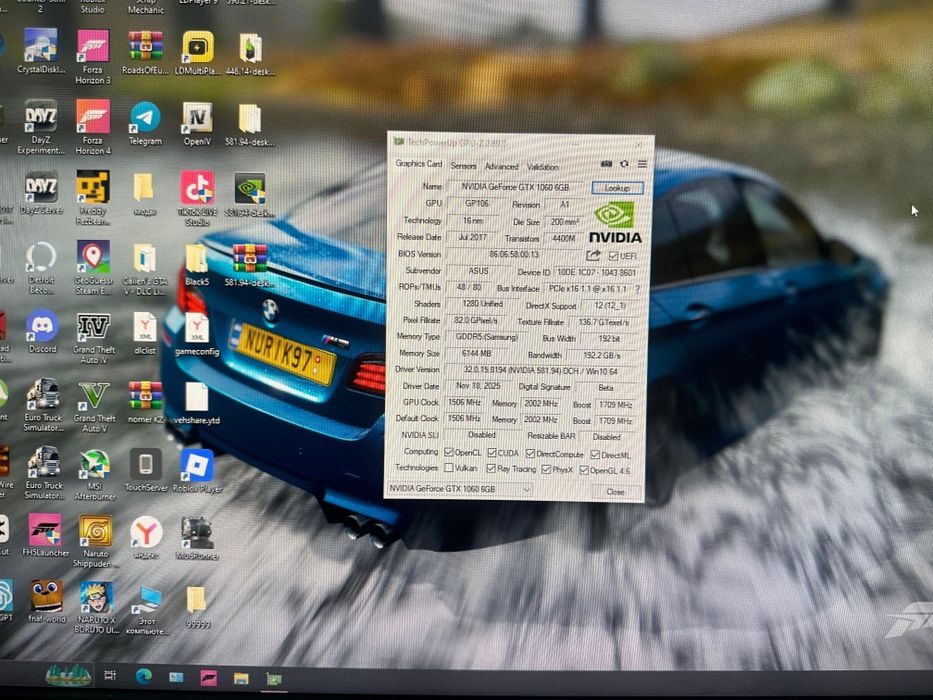Toggle the Ray Tracing checkbox
This screenshot has height=700, width=933.
tap(491, 469)
